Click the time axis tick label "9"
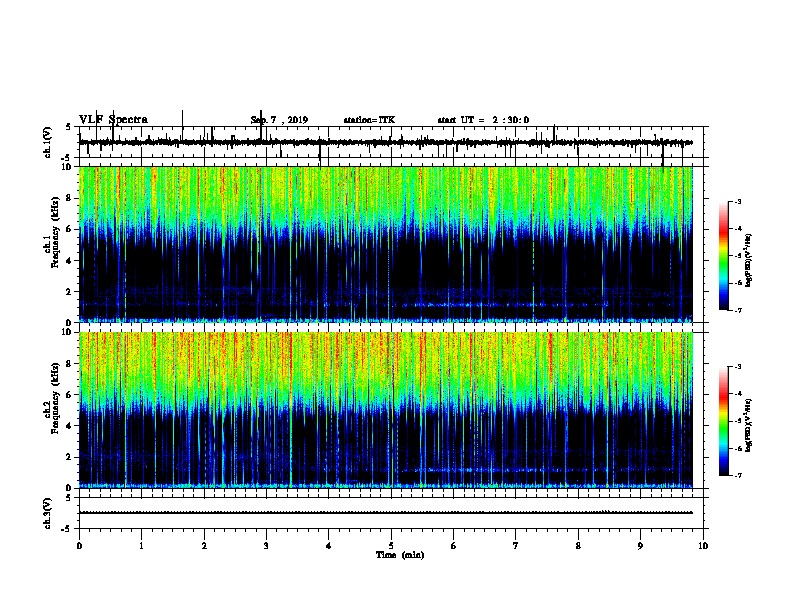Viewport: 792px width, 612px height. [x=640, y=546]
